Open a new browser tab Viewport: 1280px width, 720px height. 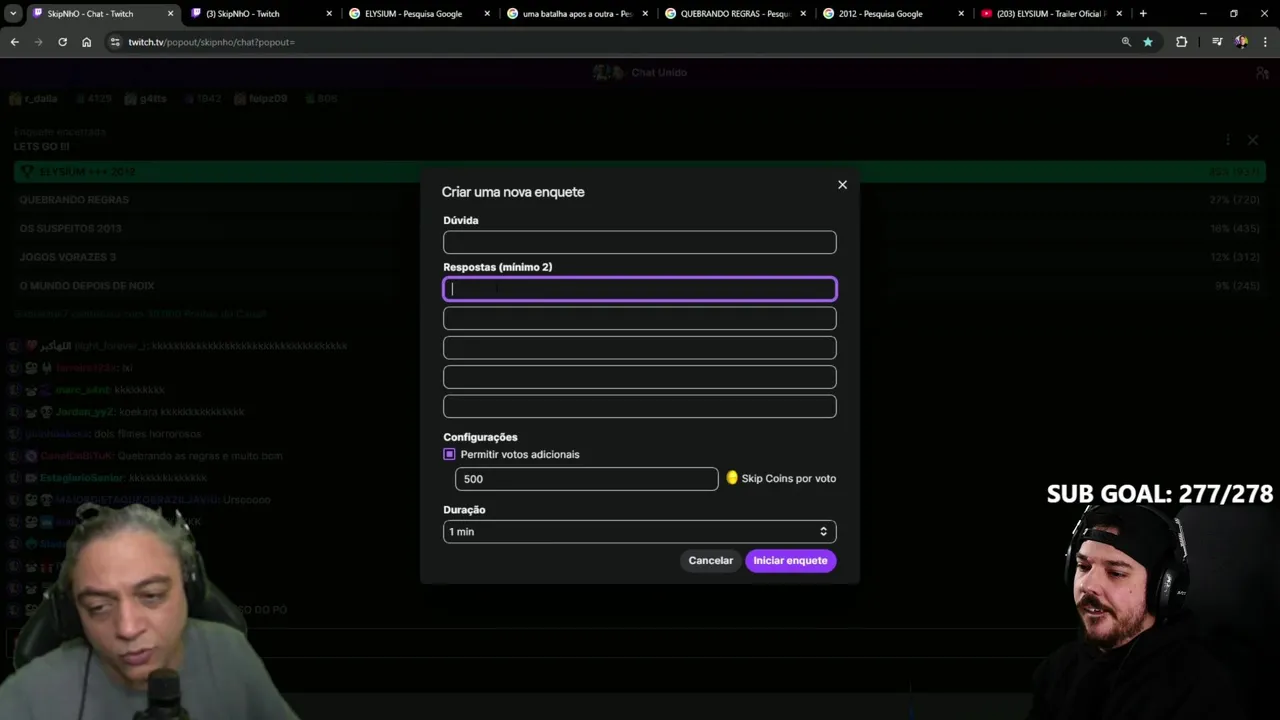click(x=1143, y=14)
